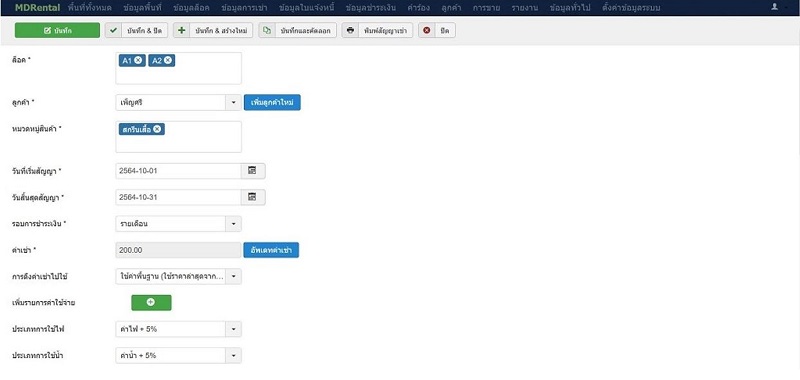Click the ค่าเช่า field showing 200.00

coord(178,250)
